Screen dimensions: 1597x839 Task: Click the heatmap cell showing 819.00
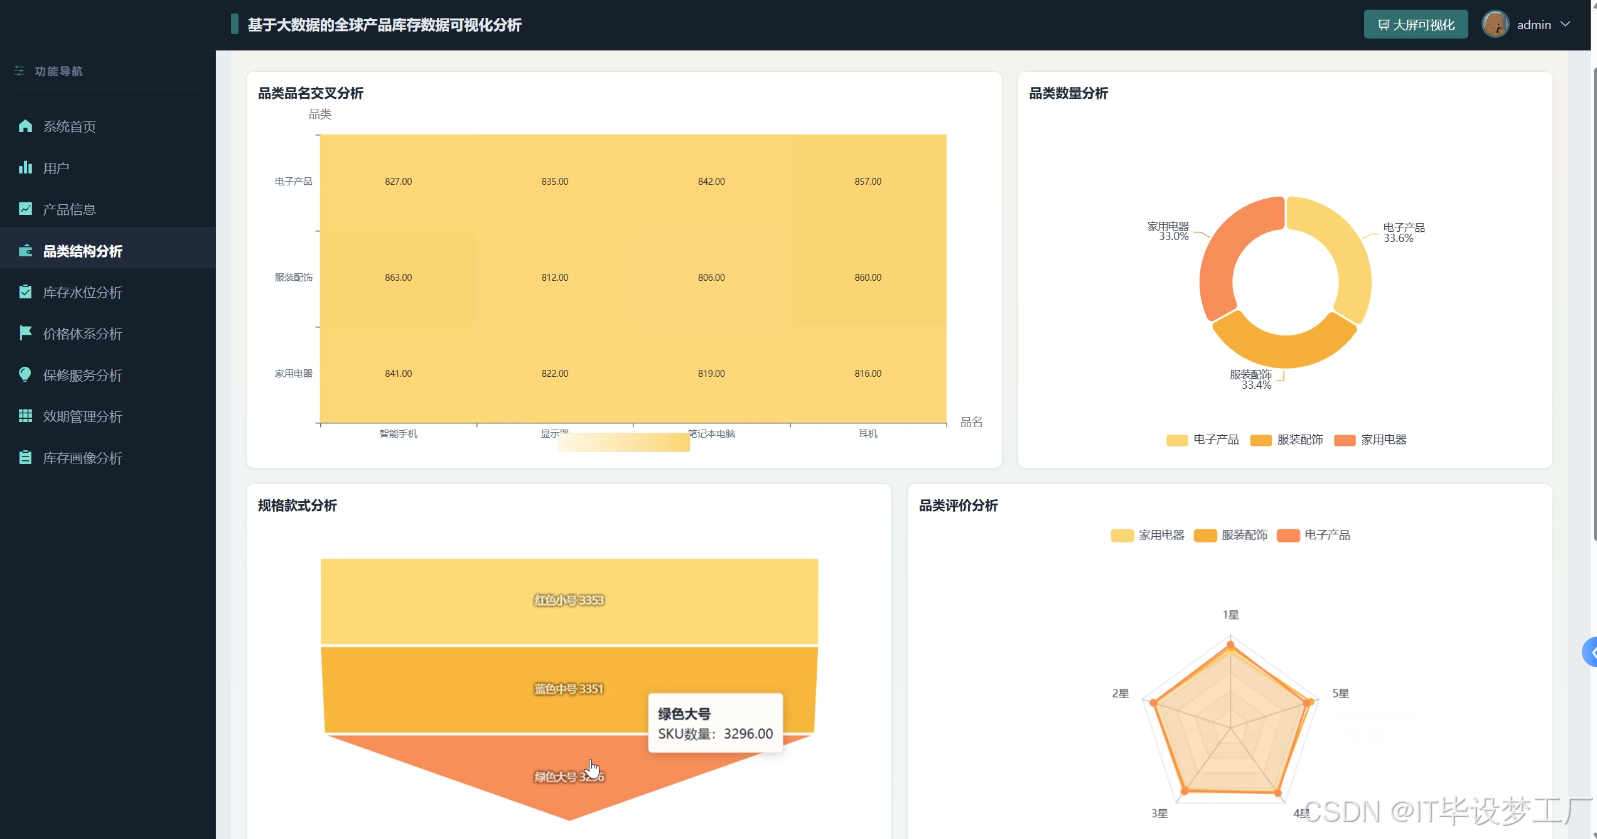pos(711,374)
